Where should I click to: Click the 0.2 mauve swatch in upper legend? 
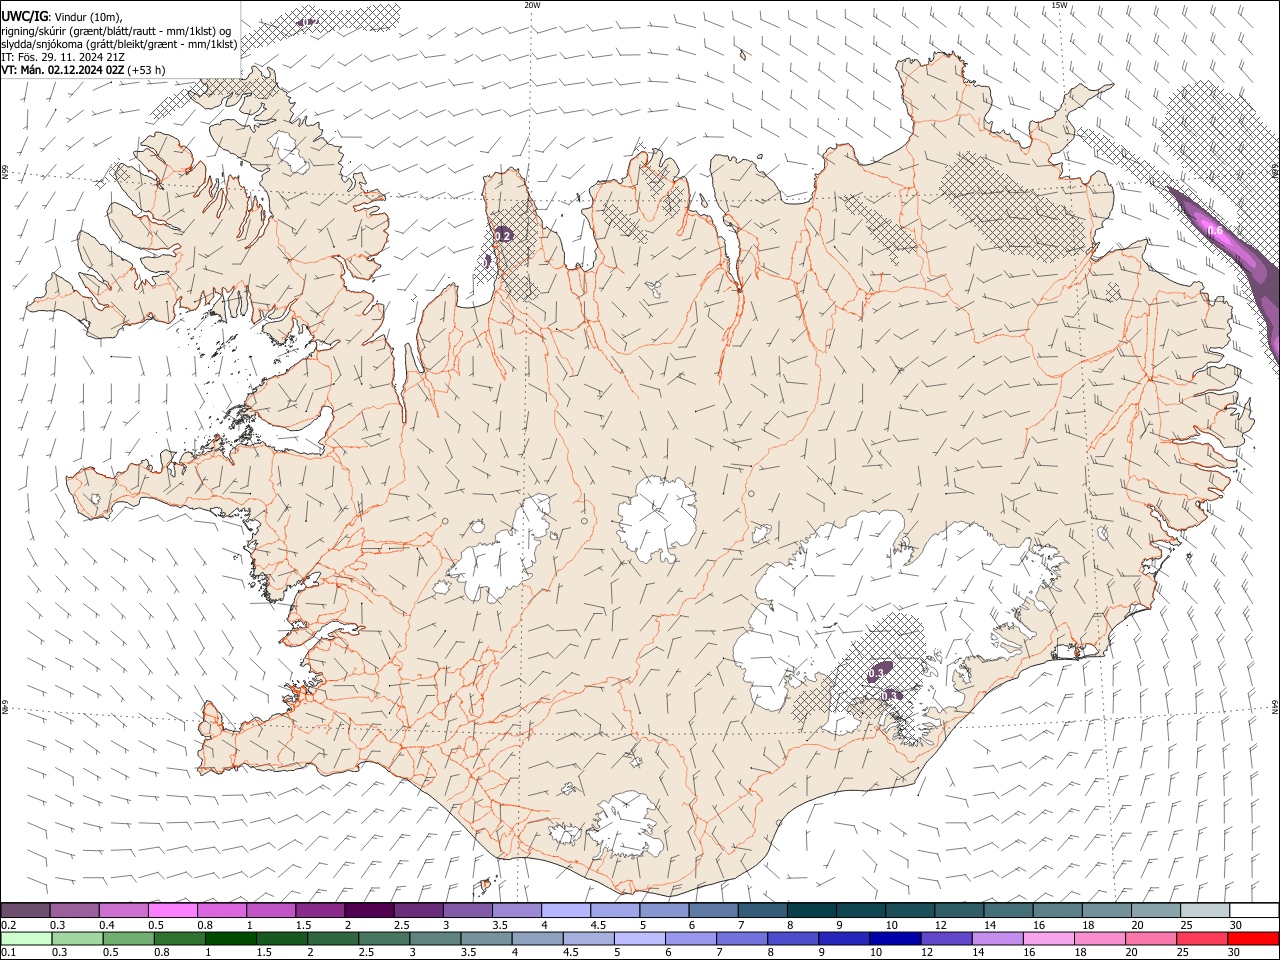[26, 910]
